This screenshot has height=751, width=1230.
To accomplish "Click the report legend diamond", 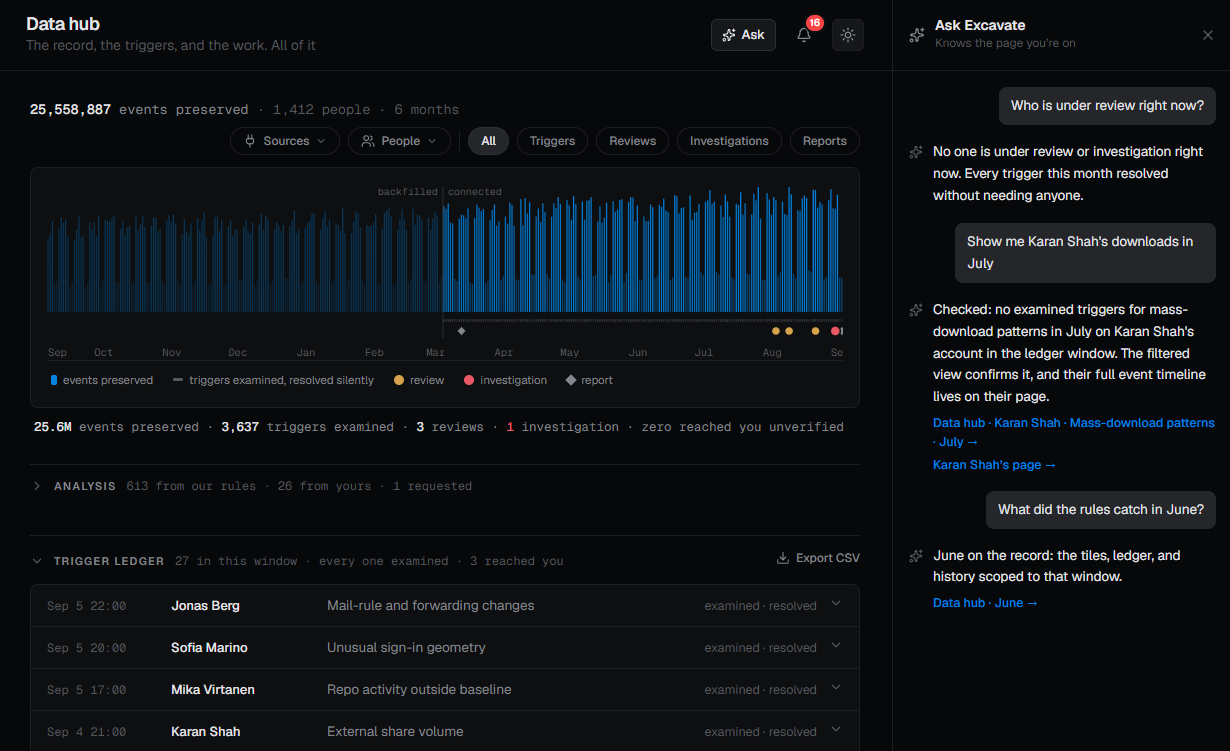I will [x=570, y=380].
